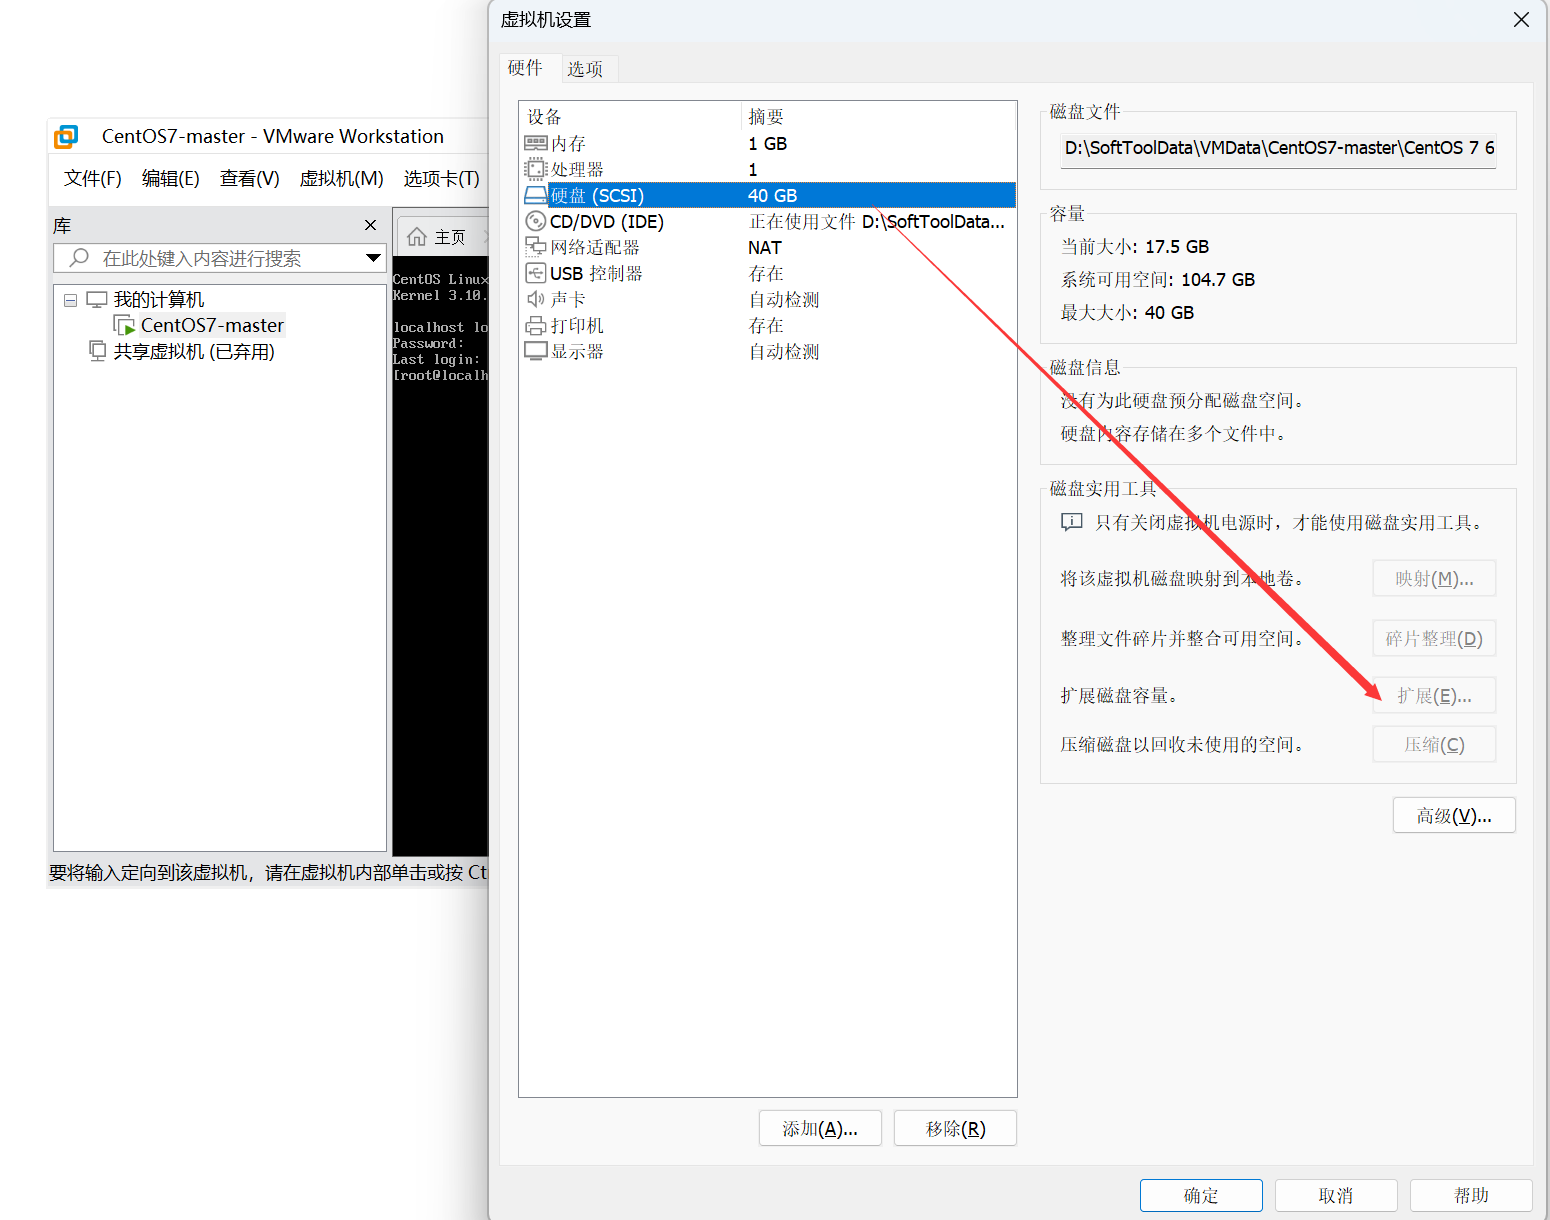The image size is (1550, 1220).
Task: Open the 文件(F) menu
Action: click(93, 179)
